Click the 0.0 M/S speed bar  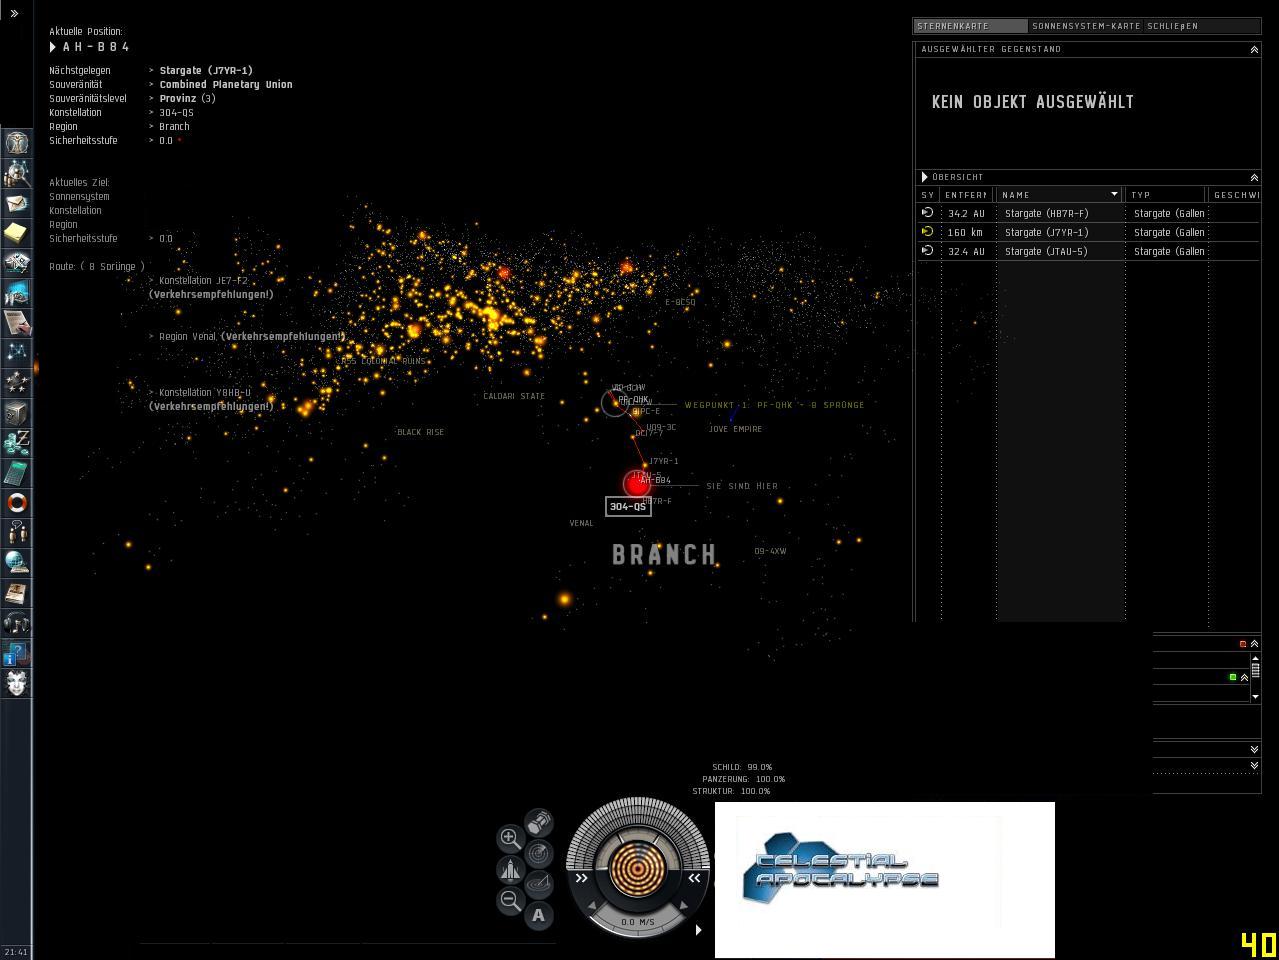coord(638,922)
